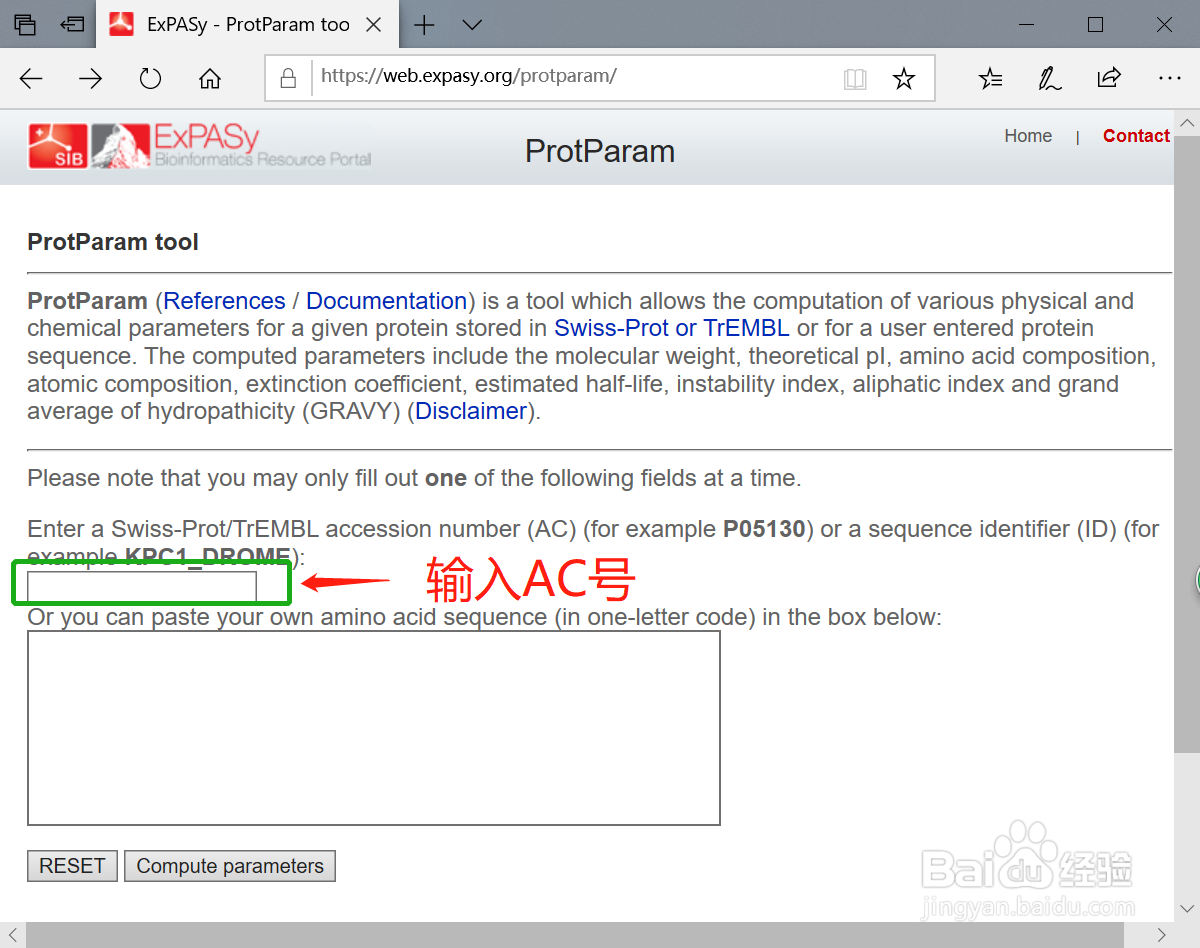Click the example accession P05130
Viewport: 1200px width, 948px height.
tap(764, 529)
